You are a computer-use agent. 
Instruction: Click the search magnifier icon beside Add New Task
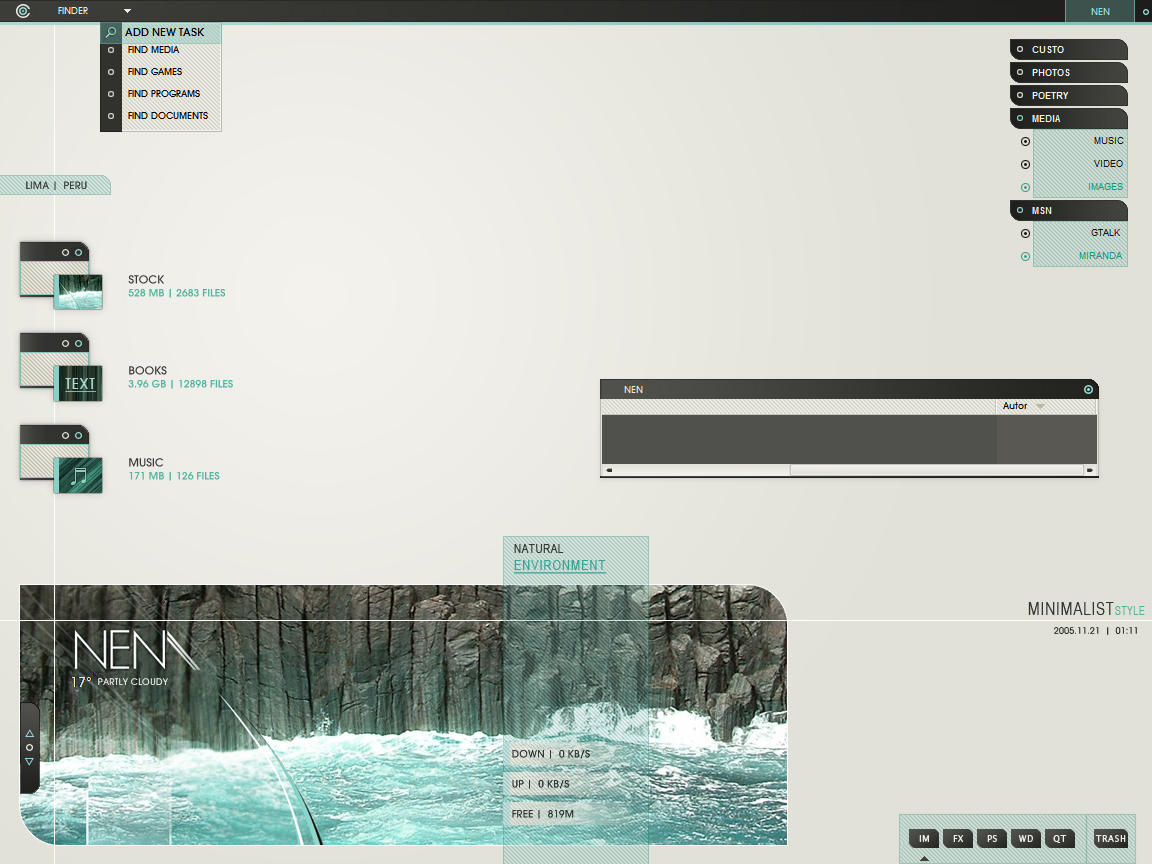(111, 32)
